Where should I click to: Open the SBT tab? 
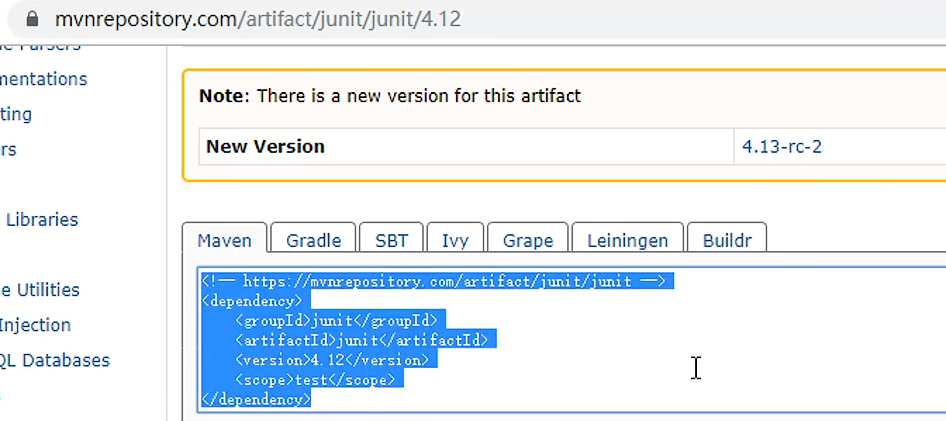(391, 240)
